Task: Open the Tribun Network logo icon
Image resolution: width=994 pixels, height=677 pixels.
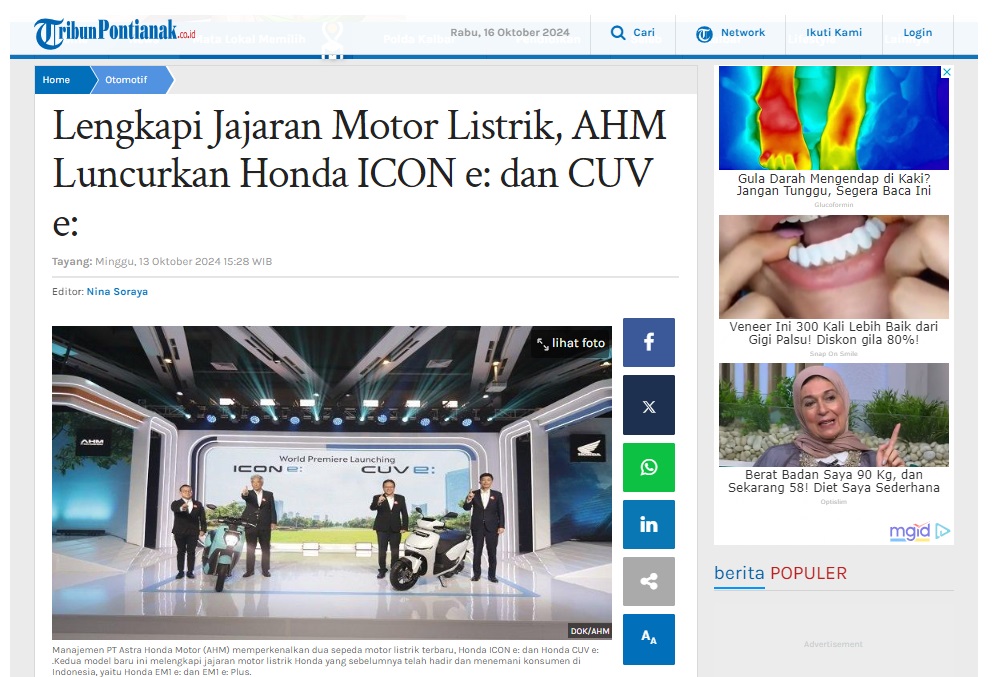Action: click(x=704, y=34)
